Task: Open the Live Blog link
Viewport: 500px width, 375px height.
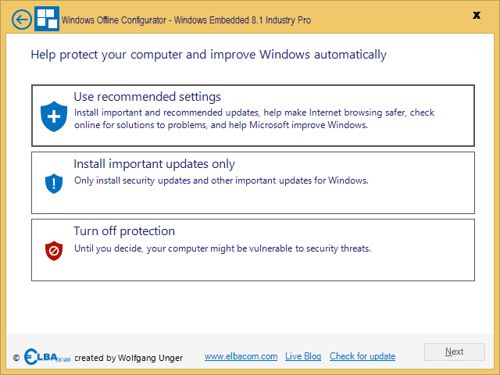Action: click(x=303, y=356)
